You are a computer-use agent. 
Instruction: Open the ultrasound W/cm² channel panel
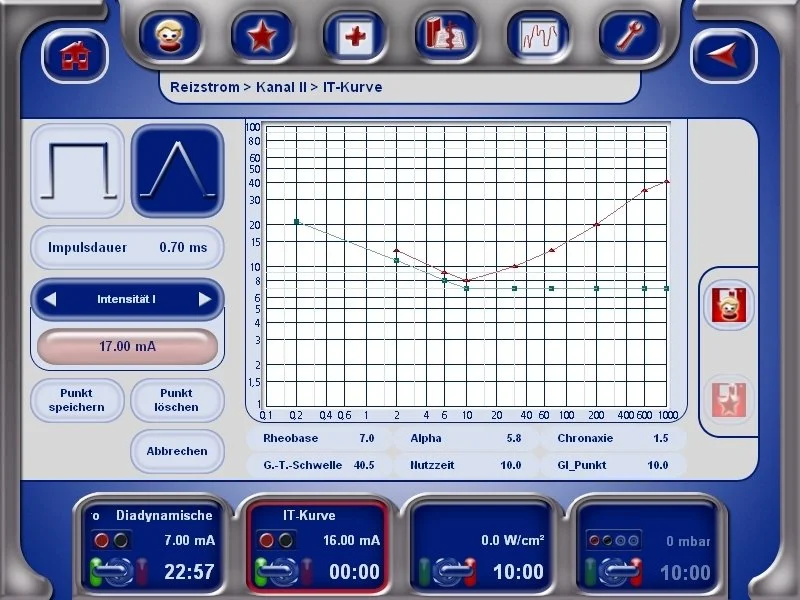coord(482,547)
